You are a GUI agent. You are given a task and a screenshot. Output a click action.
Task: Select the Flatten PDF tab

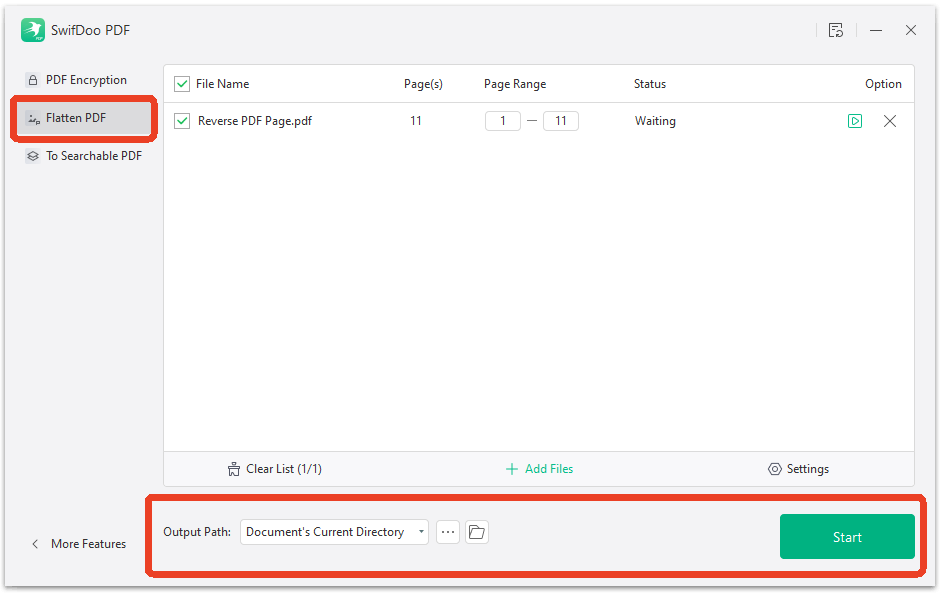(x=84, y=118)
